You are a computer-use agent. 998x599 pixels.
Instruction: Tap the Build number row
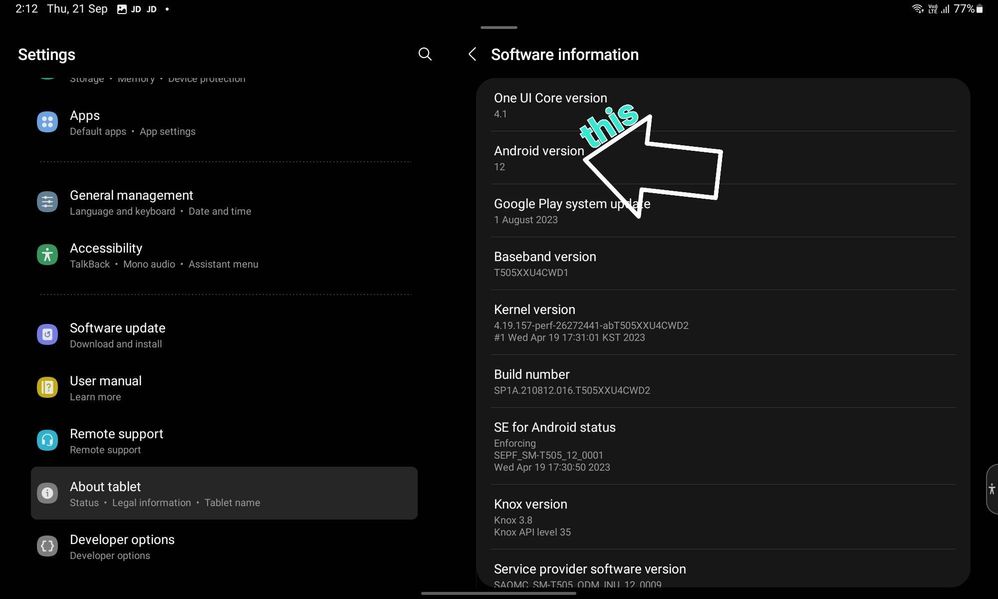723,381
